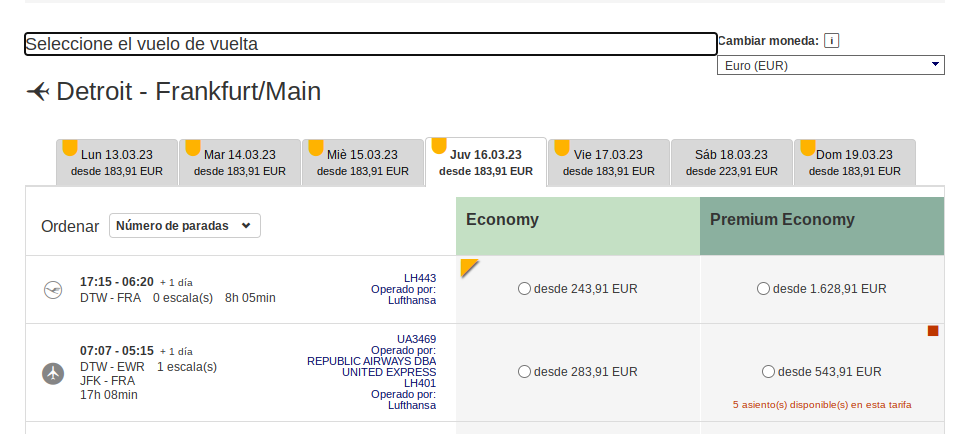Click the Premium Economy column header
This screenshot has width=978, height=434.
pos(822,226)
